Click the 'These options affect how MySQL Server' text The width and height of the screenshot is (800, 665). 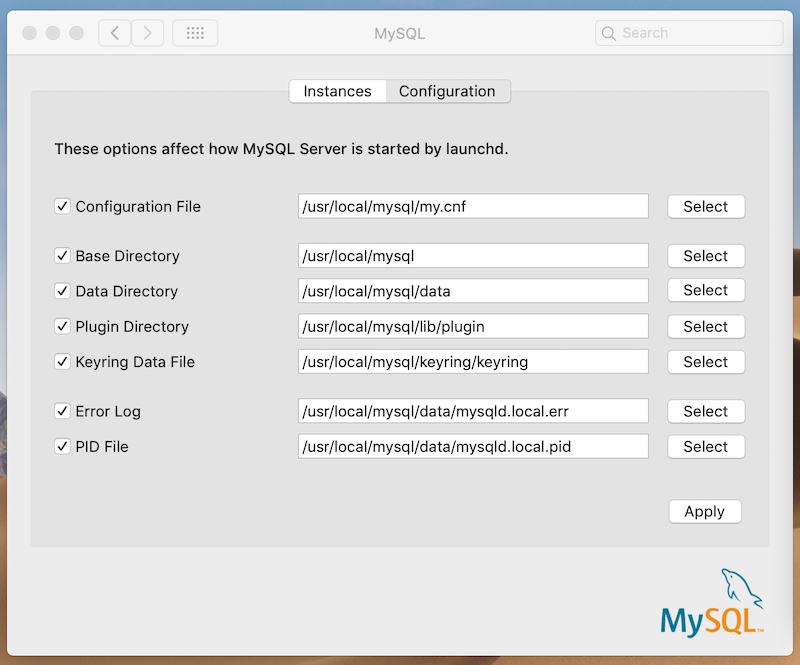click(201, 149)
